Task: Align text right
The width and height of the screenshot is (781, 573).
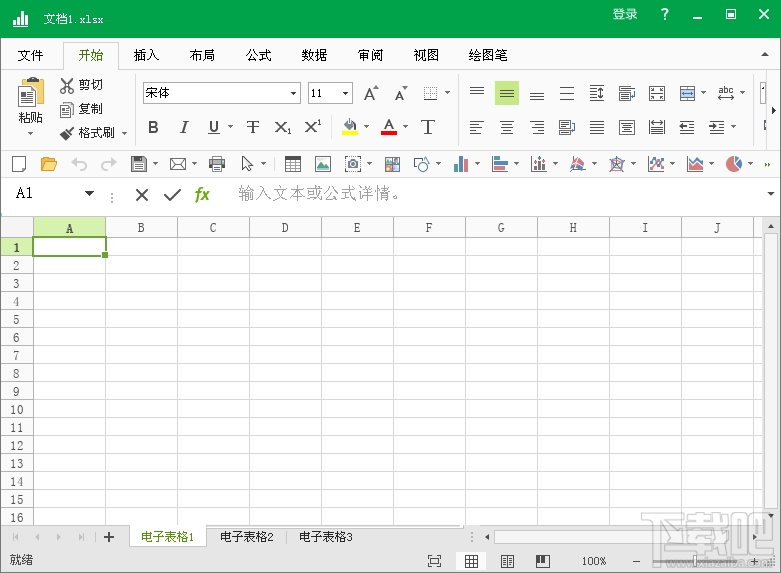Action: [x=537, y=128]
